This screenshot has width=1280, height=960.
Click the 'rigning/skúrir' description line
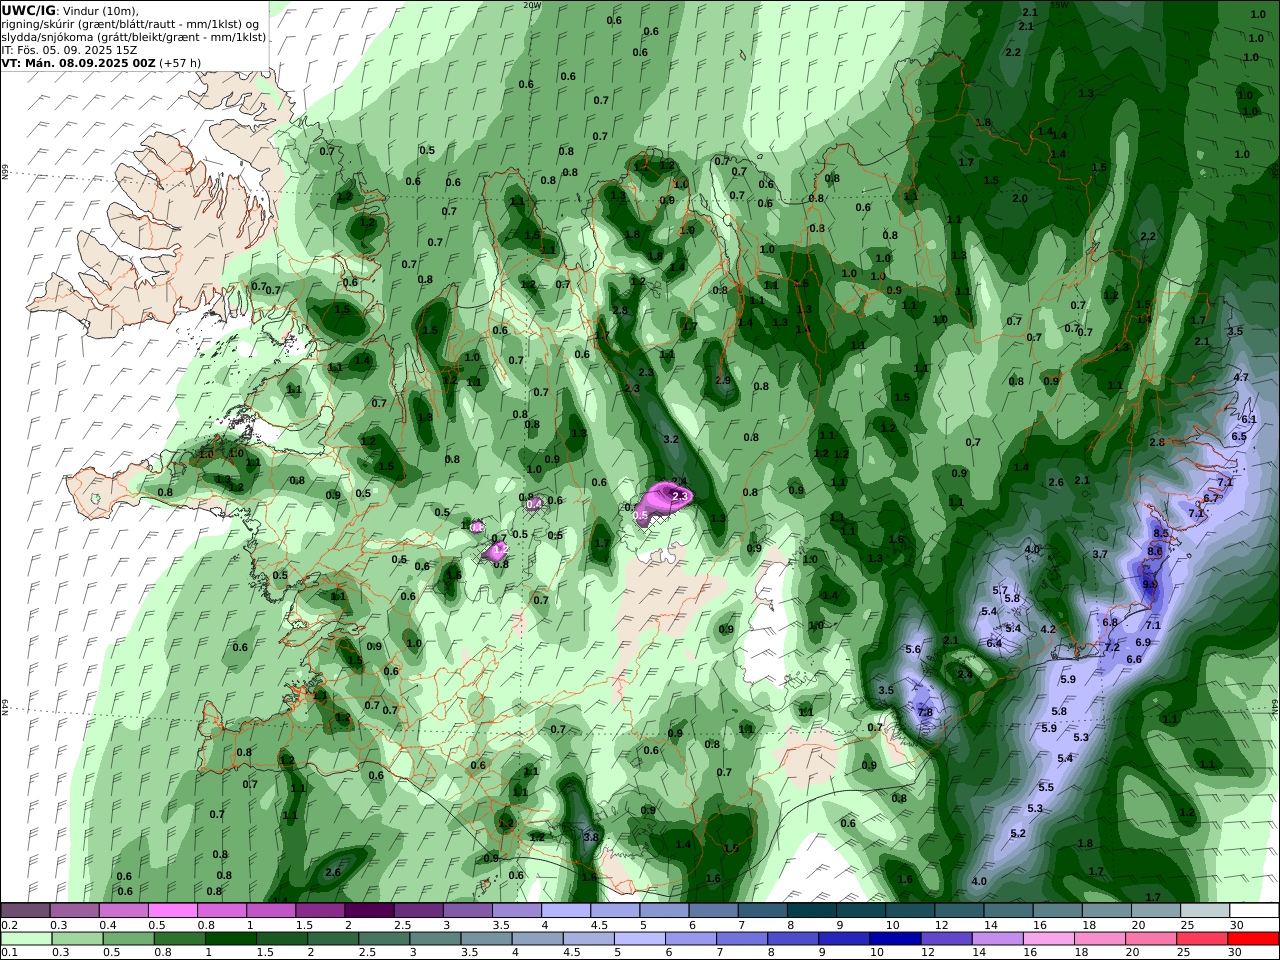pos(130,23)
